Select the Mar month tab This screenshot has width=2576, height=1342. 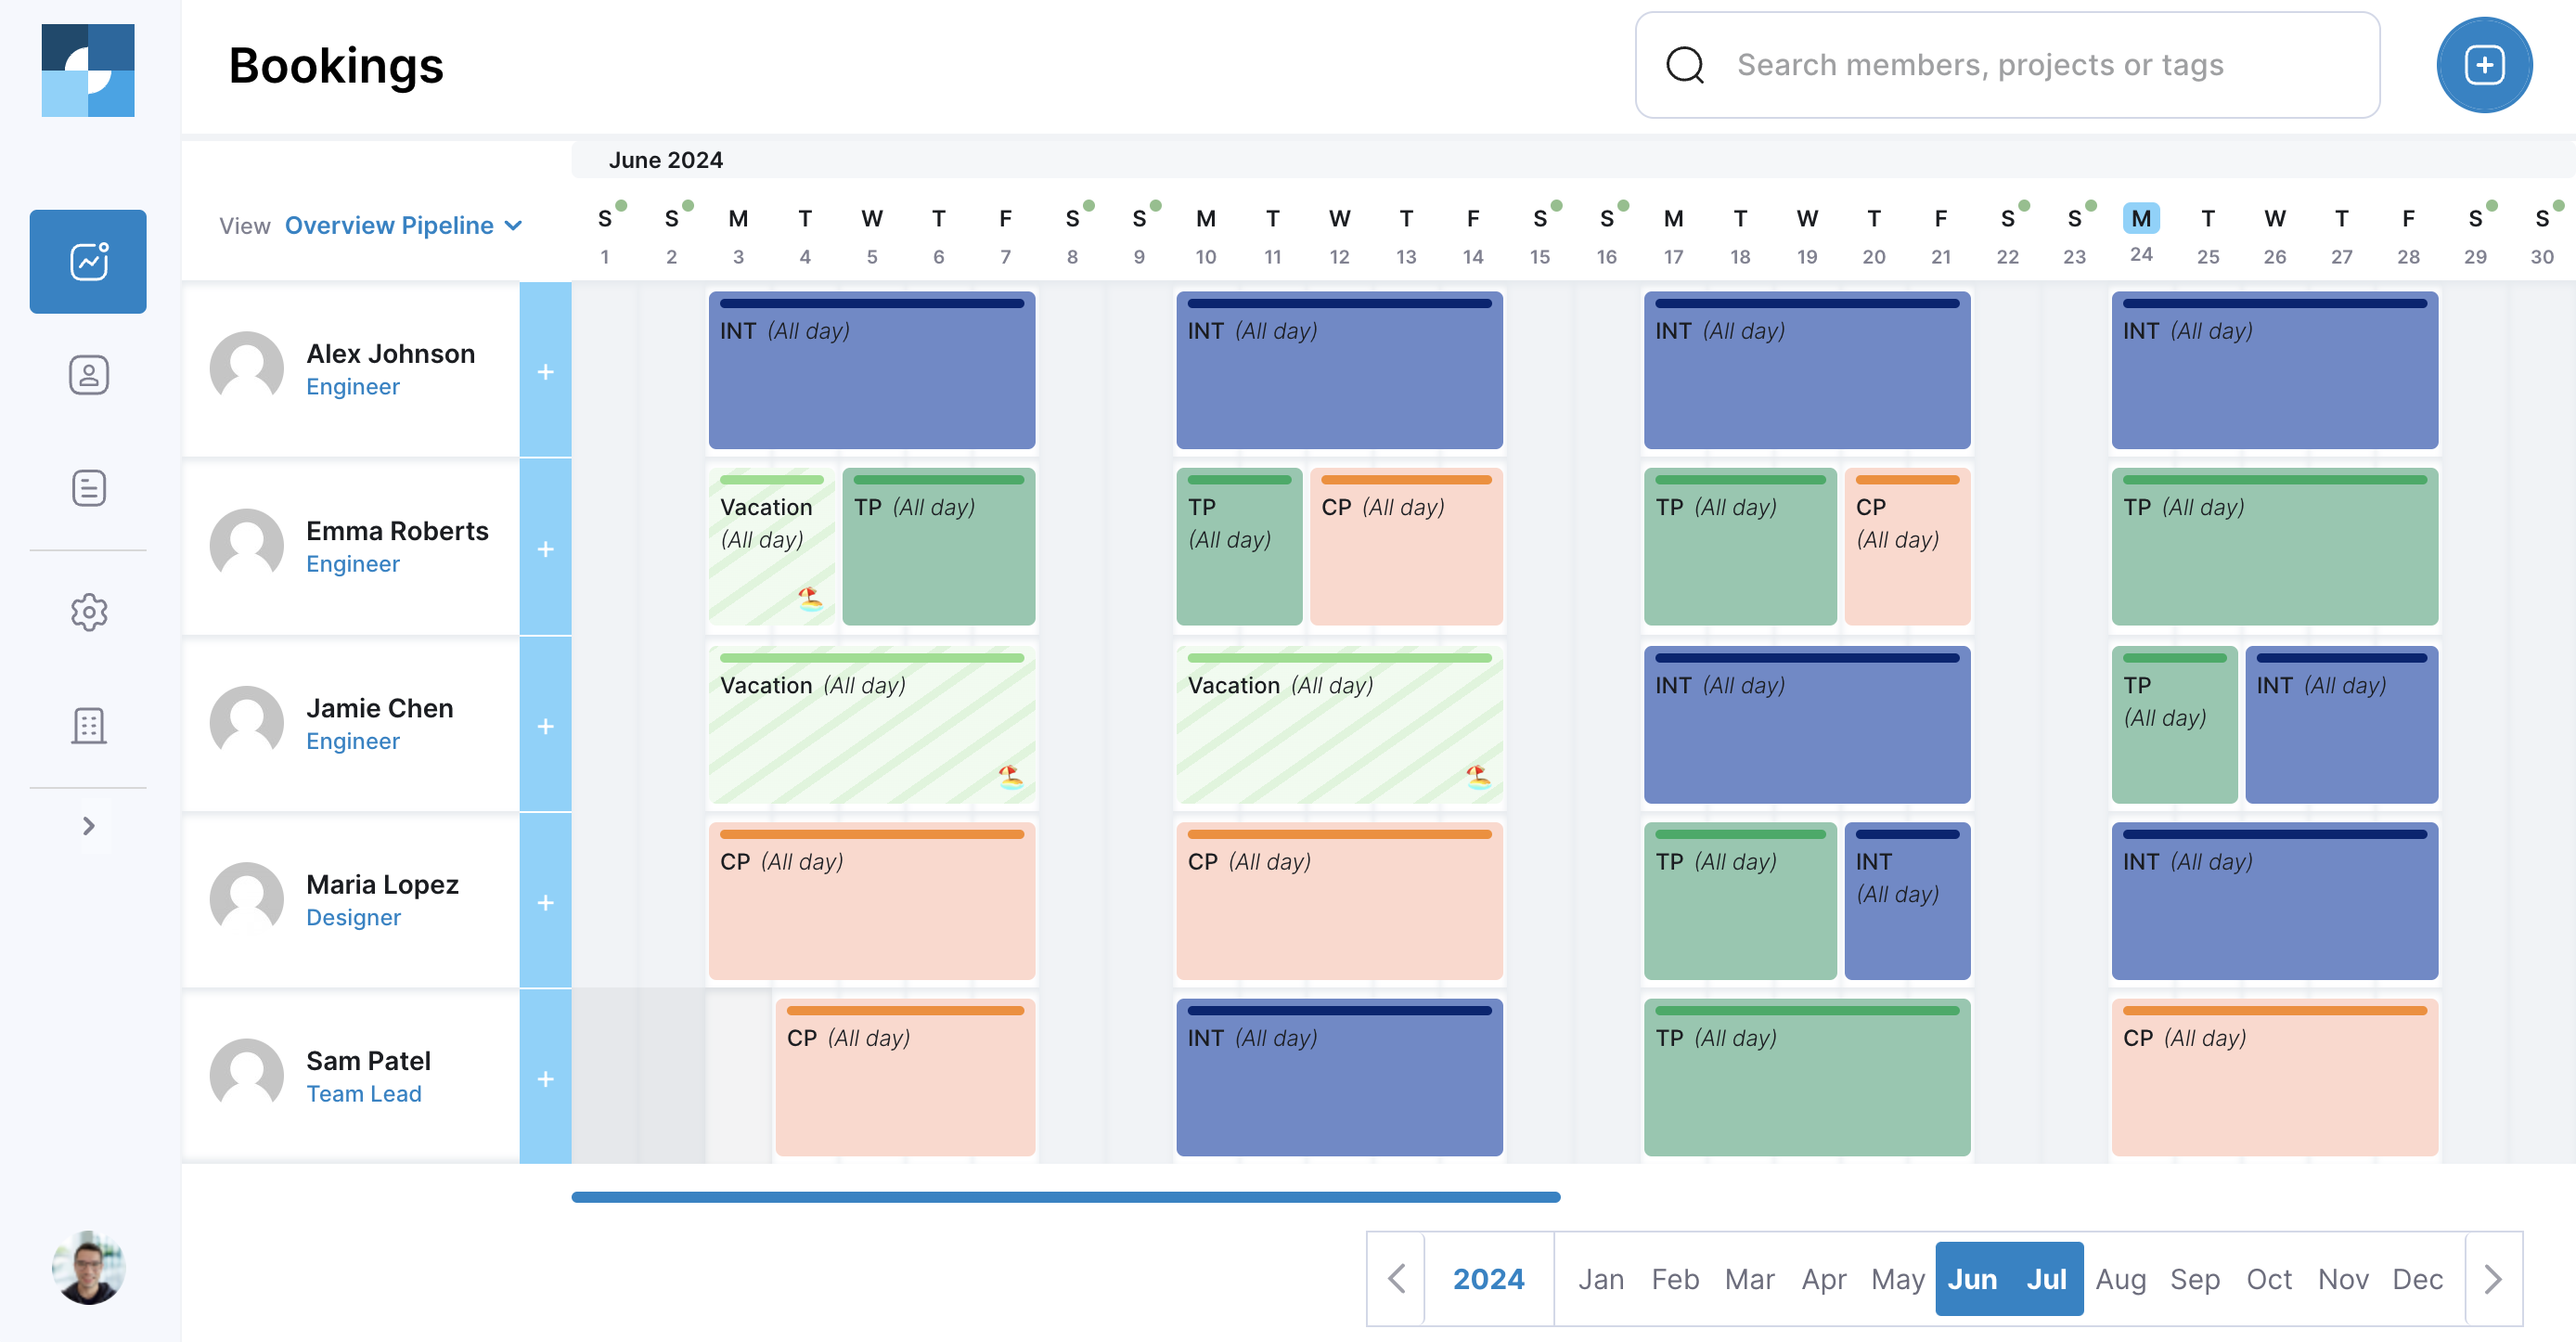(1749, 1279)
